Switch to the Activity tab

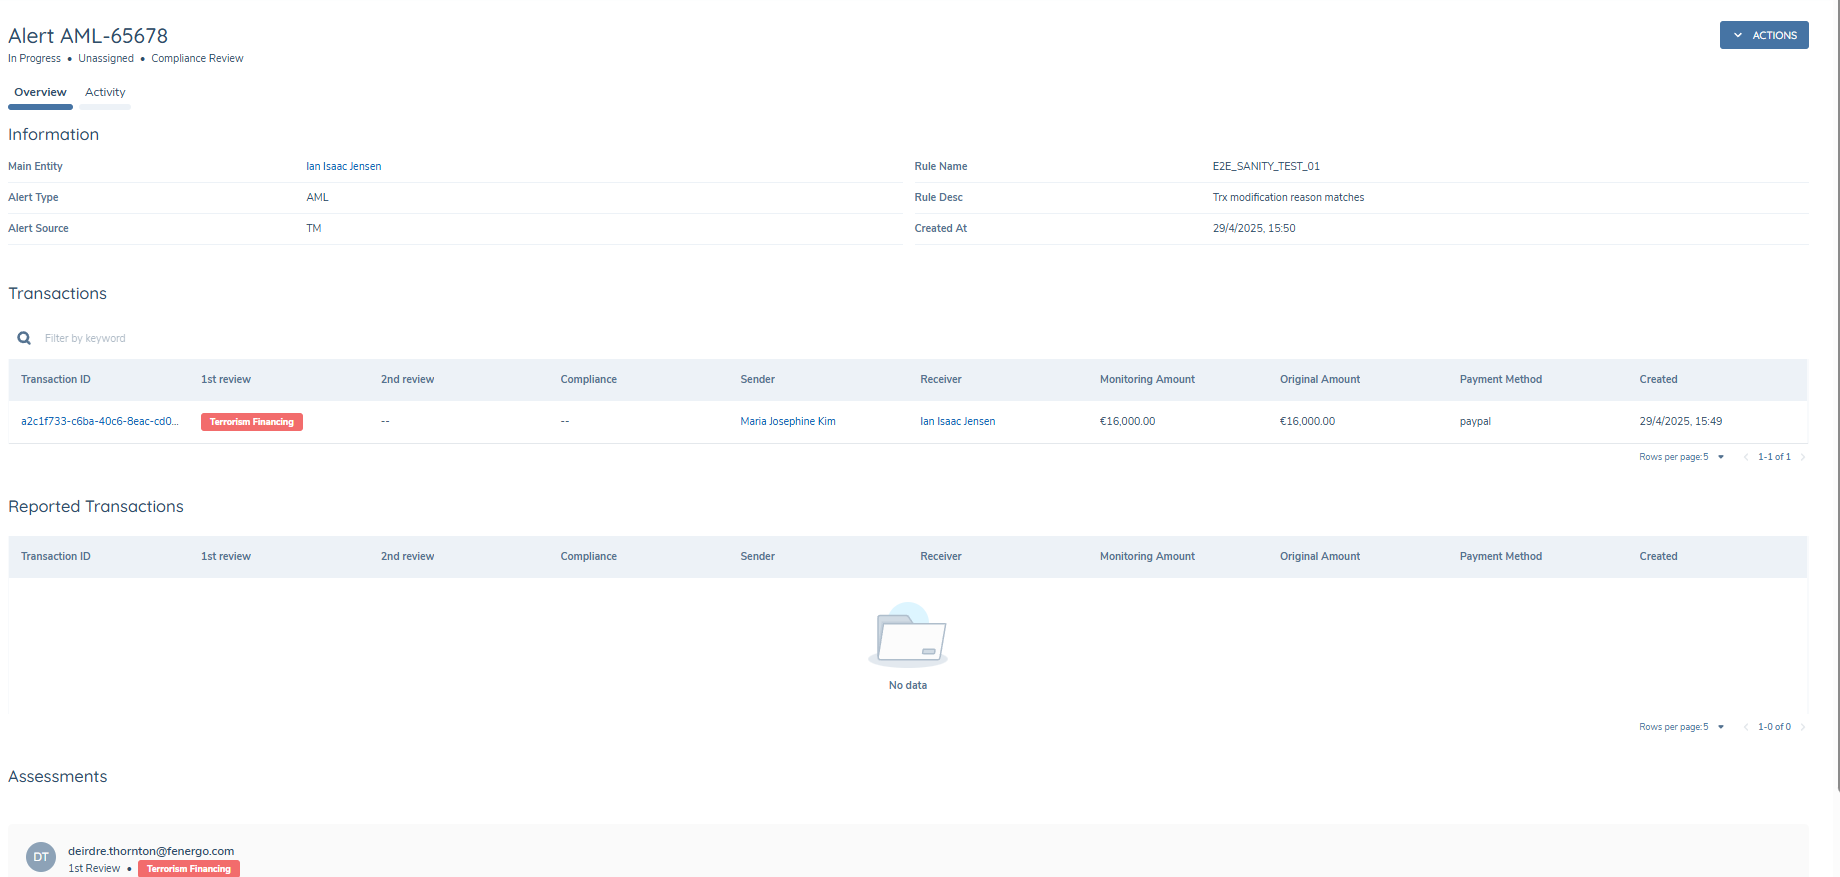pyautogui.click(x=105, y=92)
